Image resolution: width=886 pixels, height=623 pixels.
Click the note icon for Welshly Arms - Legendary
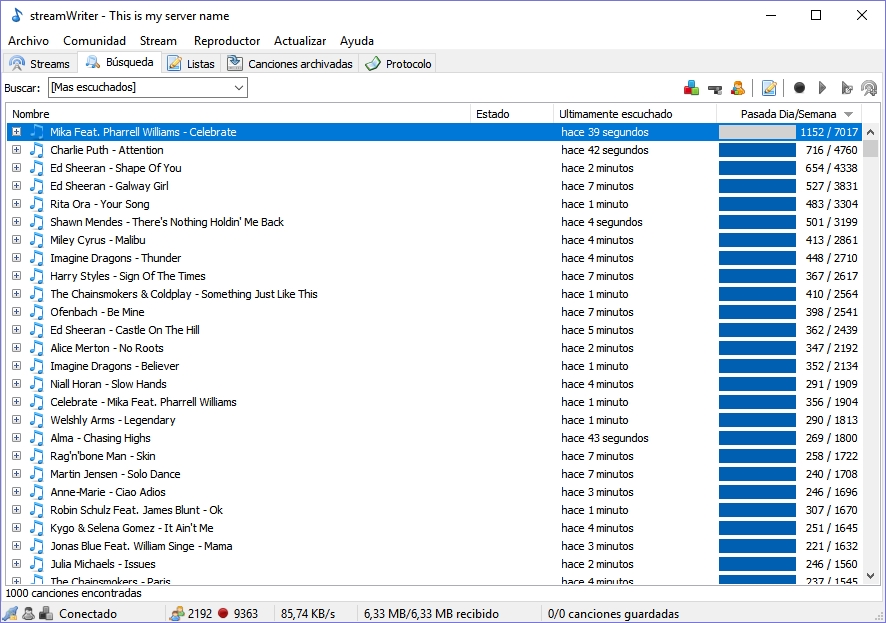point(37,420)
